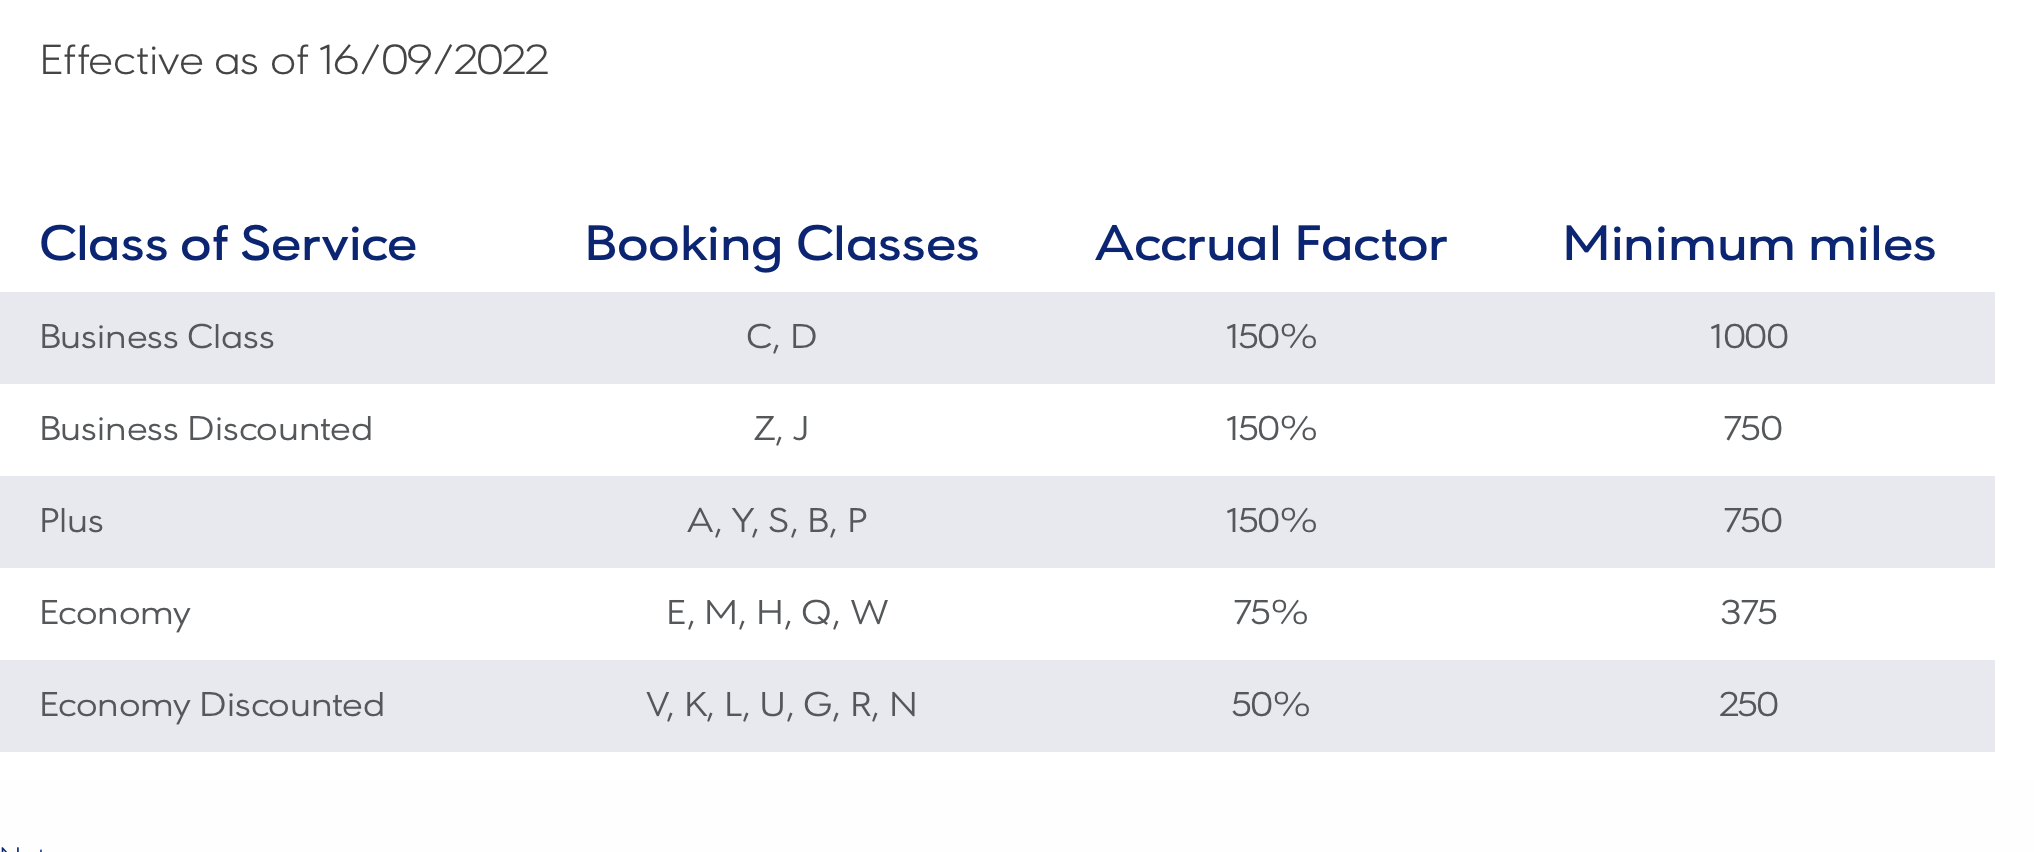Image resolution: width=2034 pixels, height=852 pixels.
Task: Click the 'Class of Service' column header
Action: click(228, 244)
